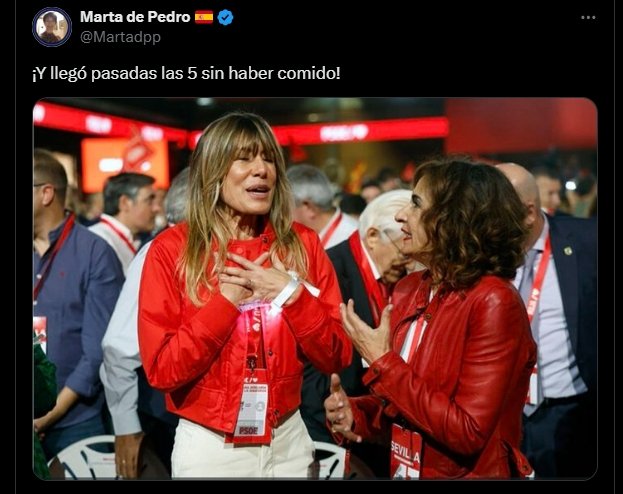Viewport: 623px width, 494px height.
Task: Open the @Martadpp handle link
Action: 120,37
